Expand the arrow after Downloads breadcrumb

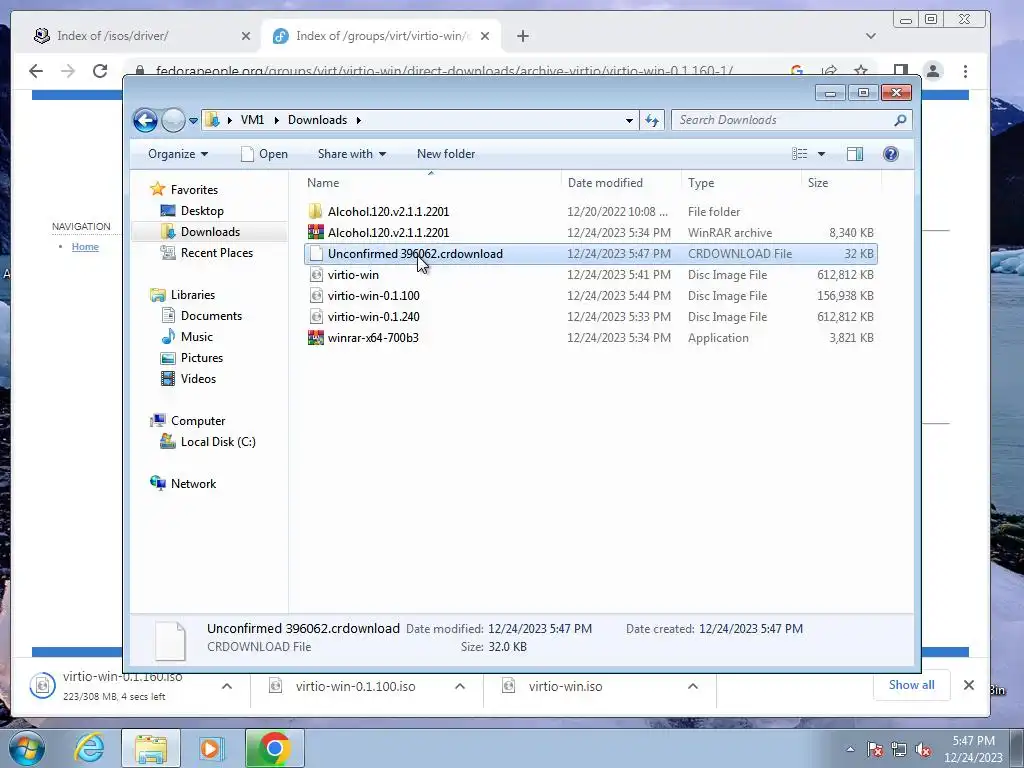tap(359, 120)
